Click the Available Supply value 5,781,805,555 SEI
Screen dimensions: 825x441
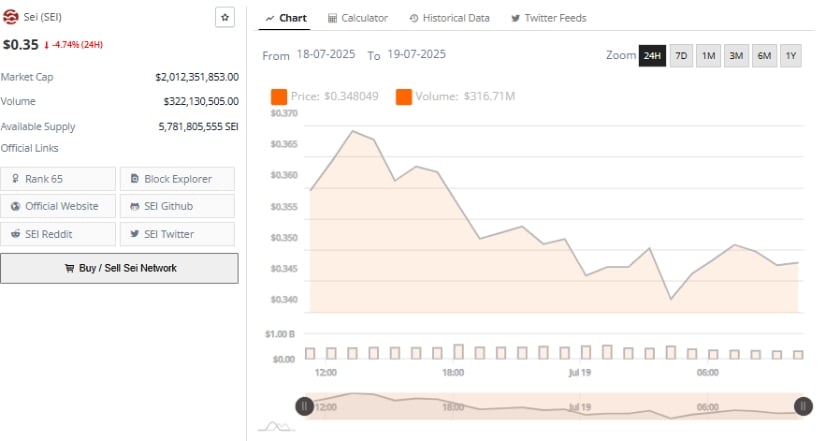click(x=198, y=127)
